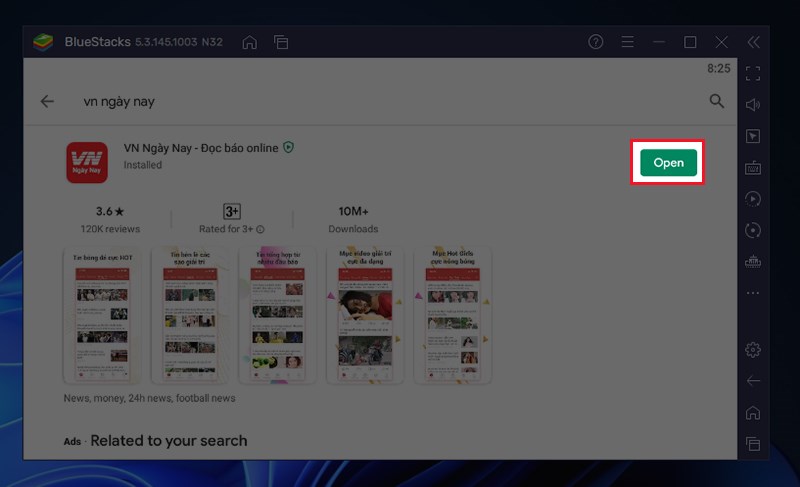Tap the magnifier search icon
Viewport: 800px width, 487px height.
(717, 101)
